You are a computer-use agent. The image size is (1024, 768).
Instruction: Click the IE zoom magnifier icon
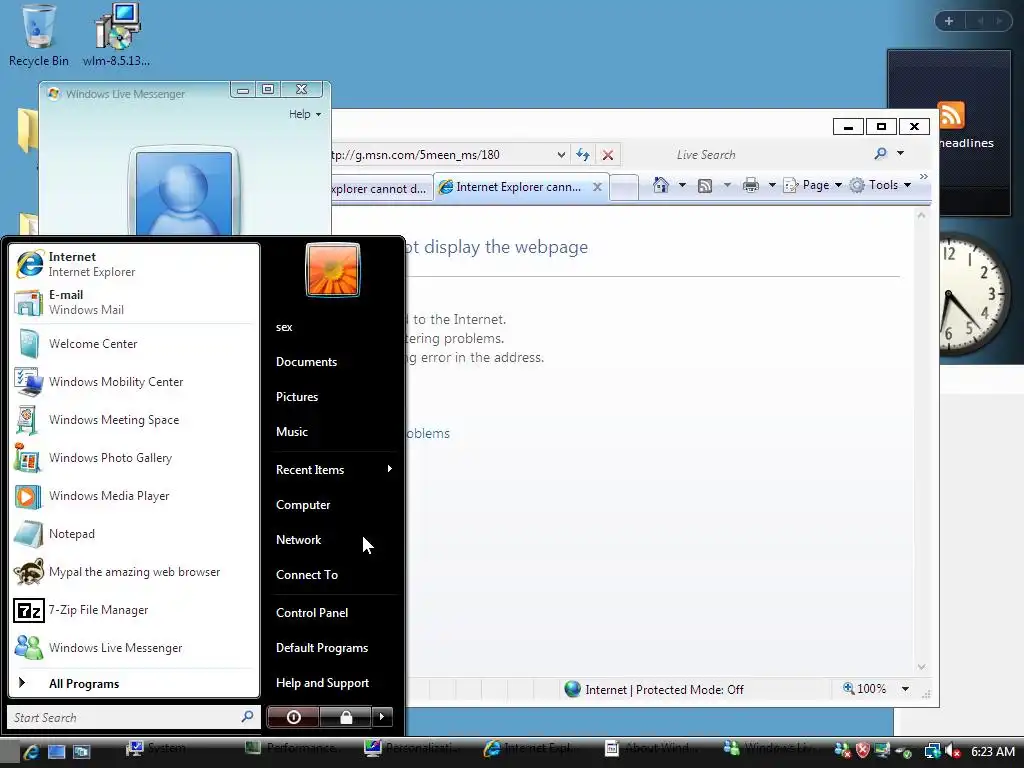[x=848, y=688]
